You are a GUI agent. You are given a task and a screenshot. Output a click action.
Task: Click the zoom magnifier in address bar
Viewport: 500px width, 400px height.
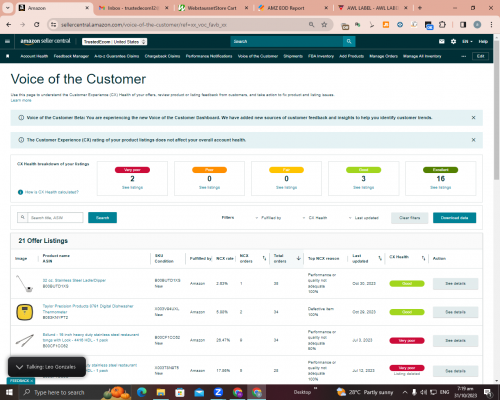click(311, 25)
